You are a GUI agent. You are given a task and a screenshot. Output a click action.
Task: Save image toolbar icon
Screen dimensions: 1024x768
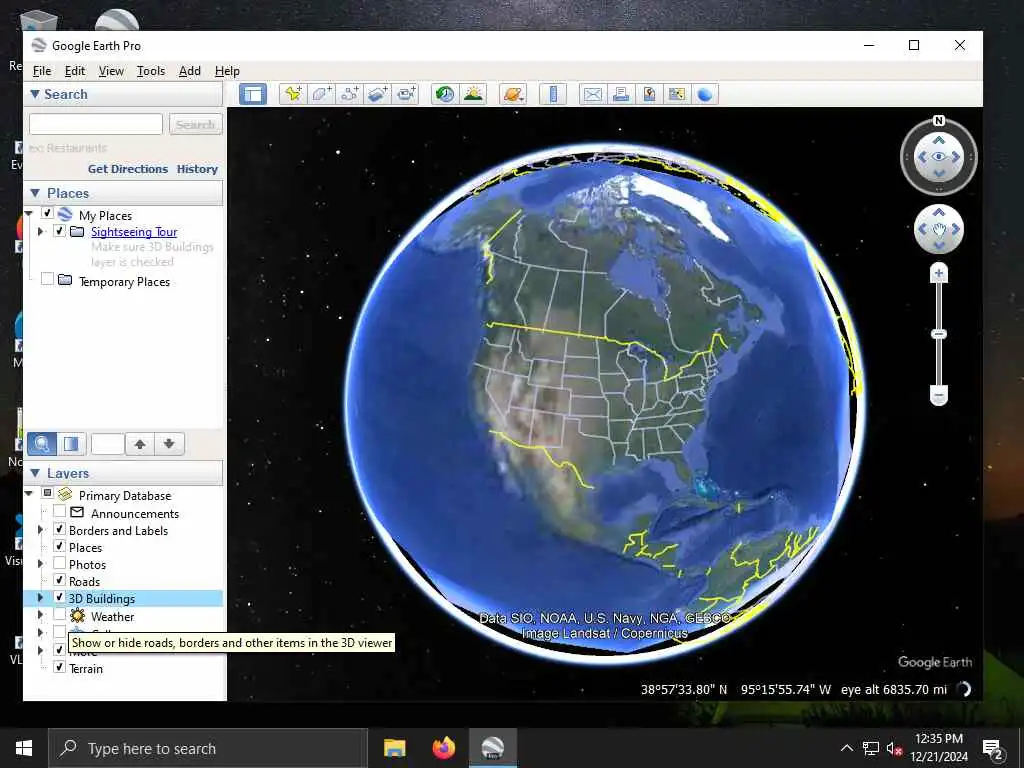pyautogui.click(x=649, y=94)
